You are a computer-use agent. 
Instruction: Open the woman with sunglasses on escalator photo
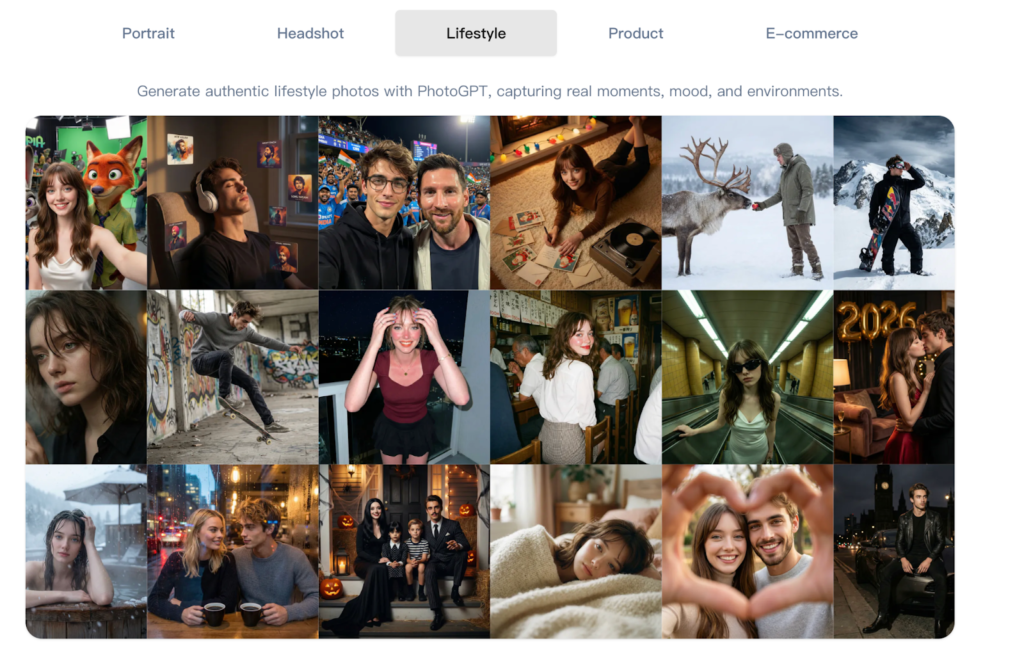747,377
